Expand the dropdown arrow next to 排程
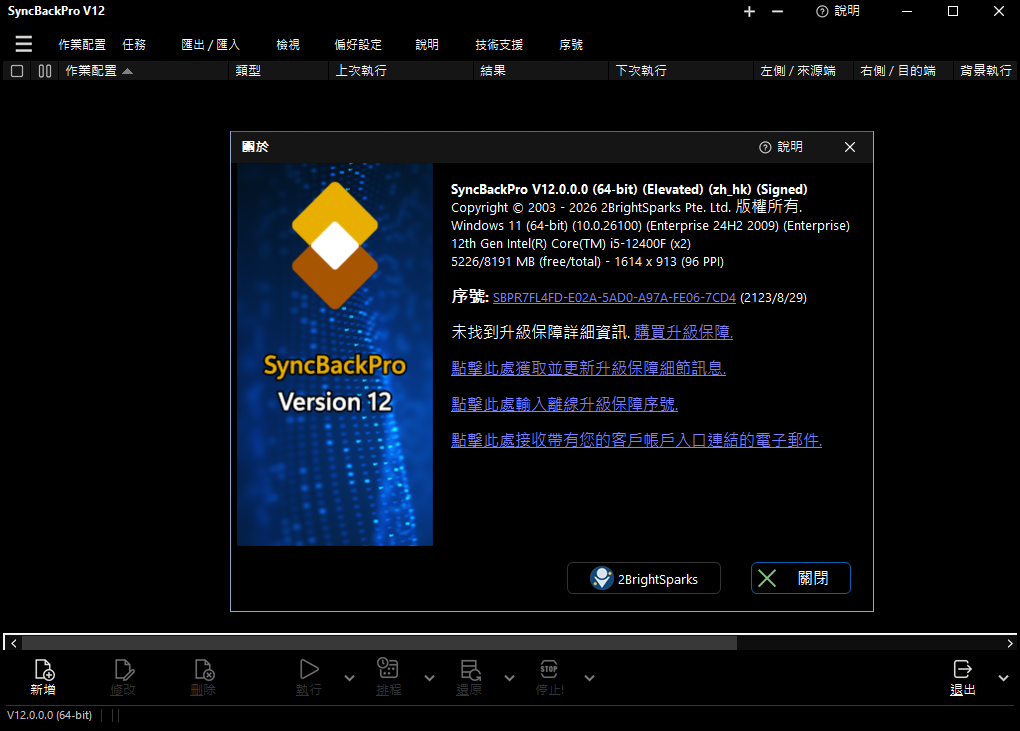 point(429,678)
